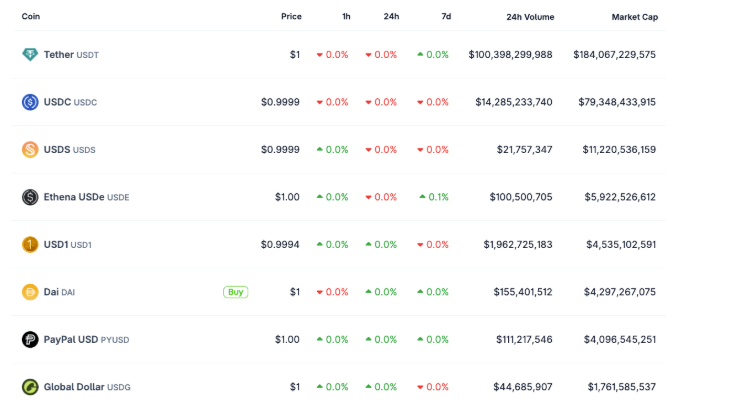
Task: Sort by Market Cap column header
Action: 634,17
